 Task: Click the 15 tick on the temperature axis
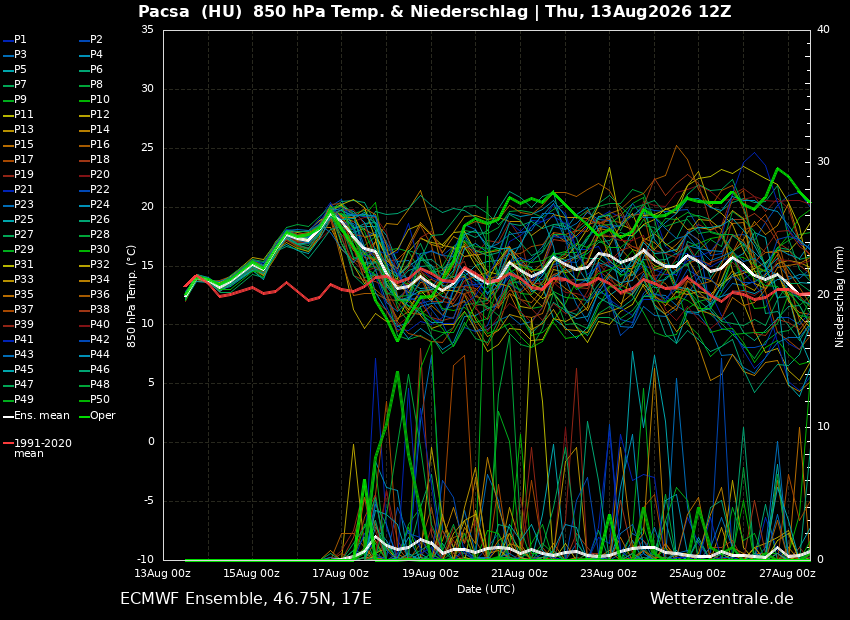click(147, 266)
